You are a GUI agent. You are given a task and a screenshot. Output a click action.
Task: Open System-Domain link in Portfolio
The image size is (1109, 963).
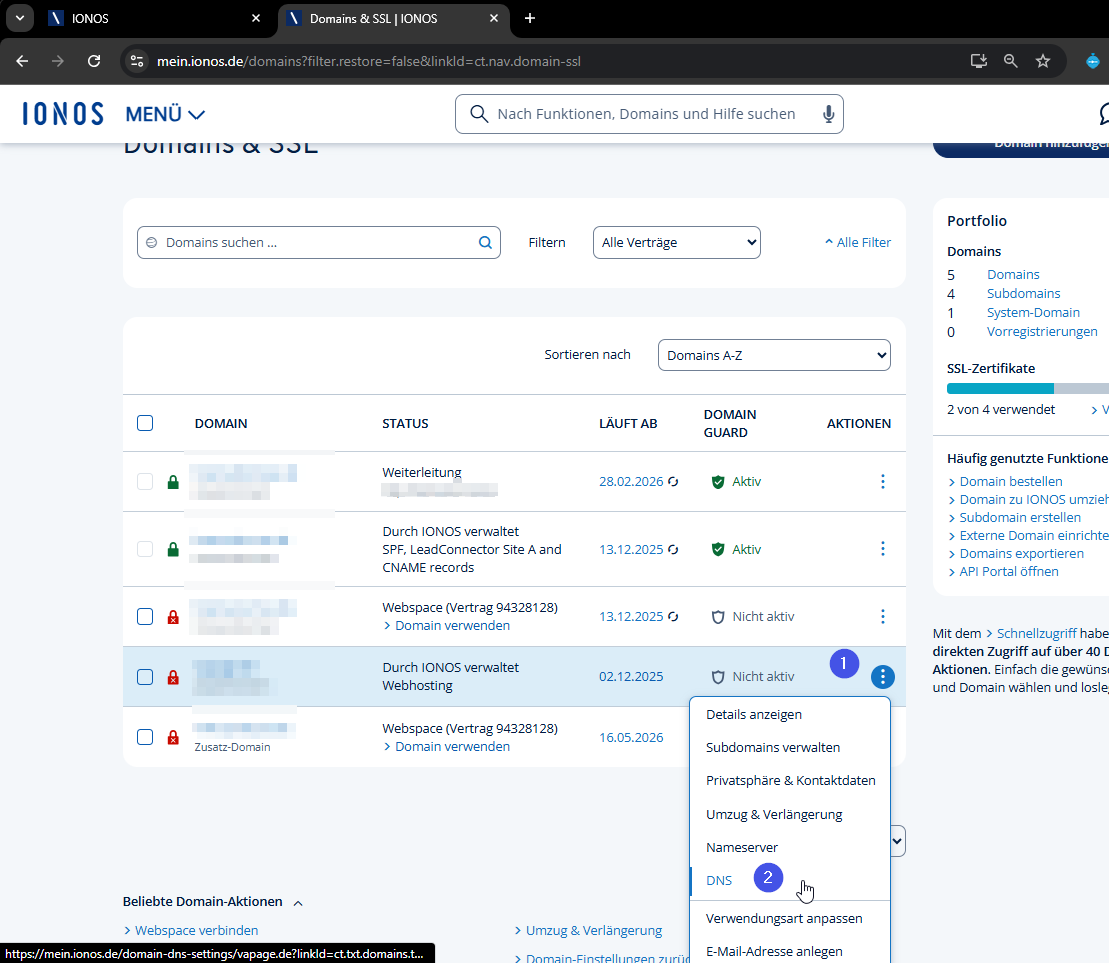(1033, 313)
